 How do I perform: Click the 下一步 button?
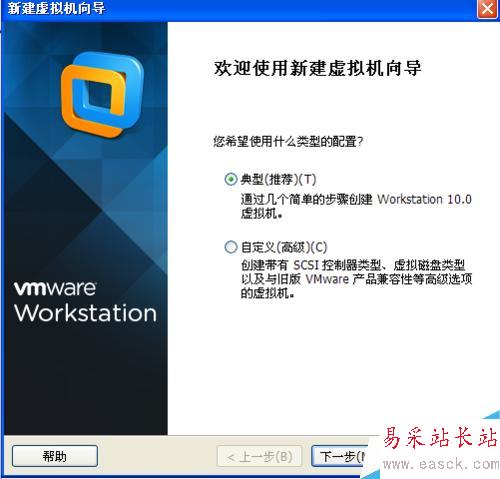tap(340, 456)
